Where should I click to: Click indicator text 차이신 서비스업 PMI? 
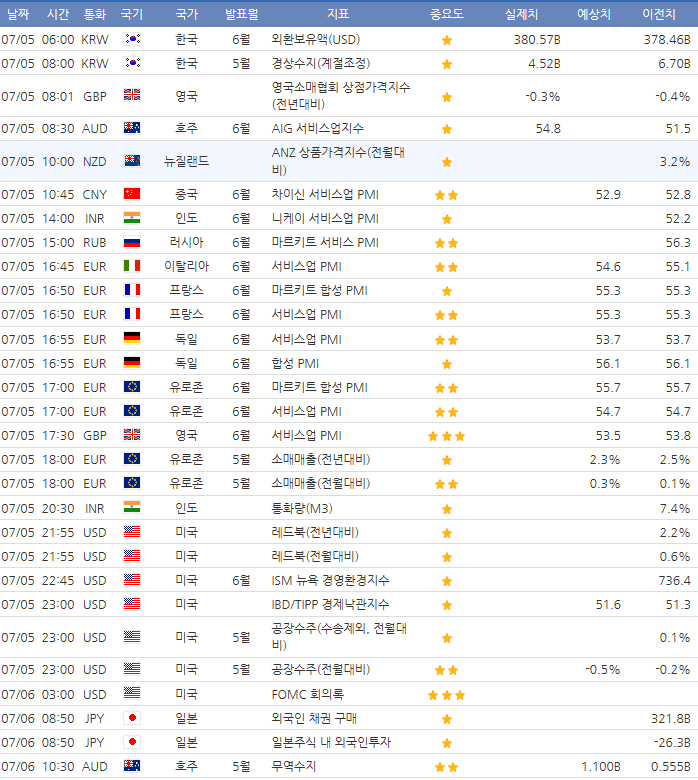(x=325, y=194)
